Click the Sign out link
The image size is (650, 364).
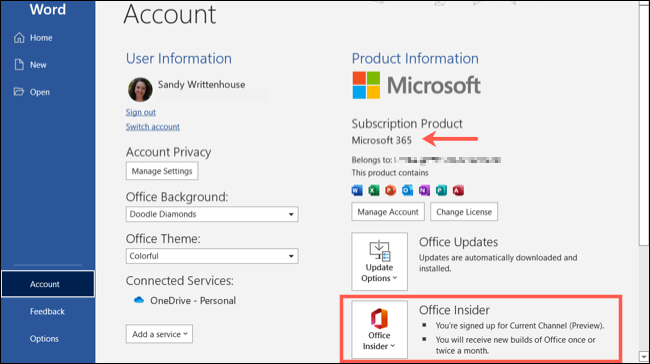[141, 112]
